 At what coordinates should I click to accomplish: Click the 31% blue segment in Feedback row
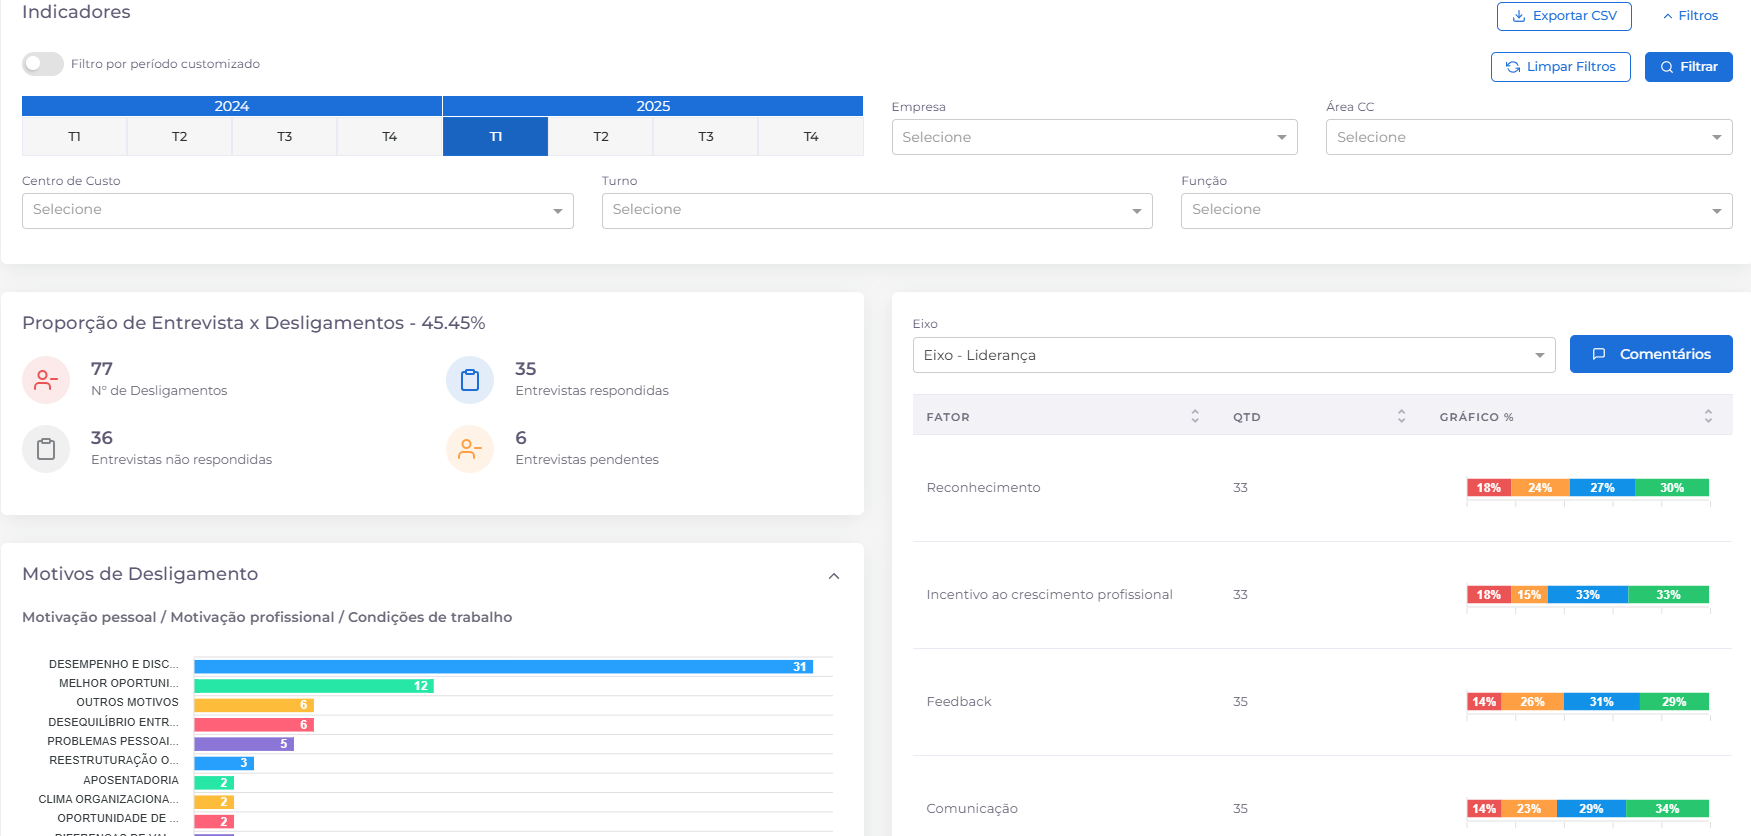[1601, 702]
